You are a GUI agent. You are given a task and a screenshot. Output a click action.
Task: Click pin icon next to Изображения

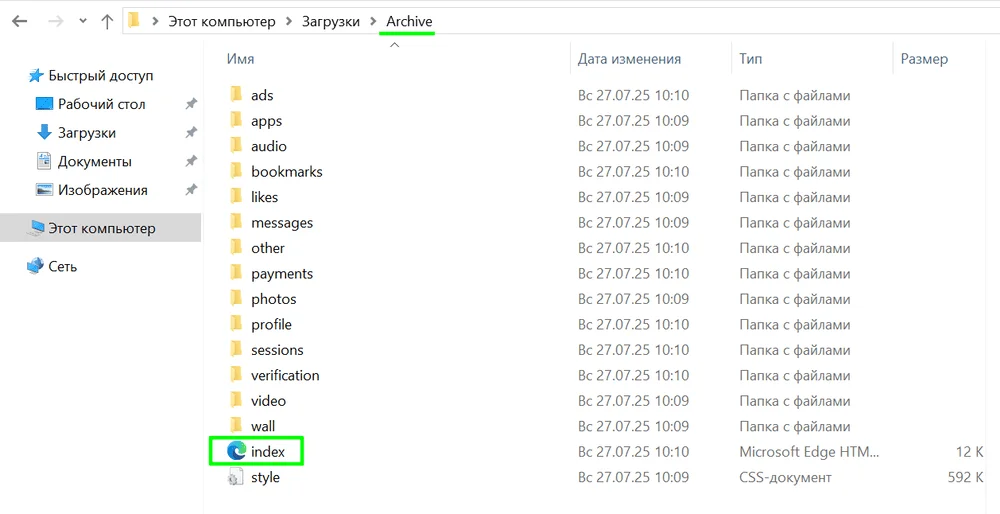point(191,190)
